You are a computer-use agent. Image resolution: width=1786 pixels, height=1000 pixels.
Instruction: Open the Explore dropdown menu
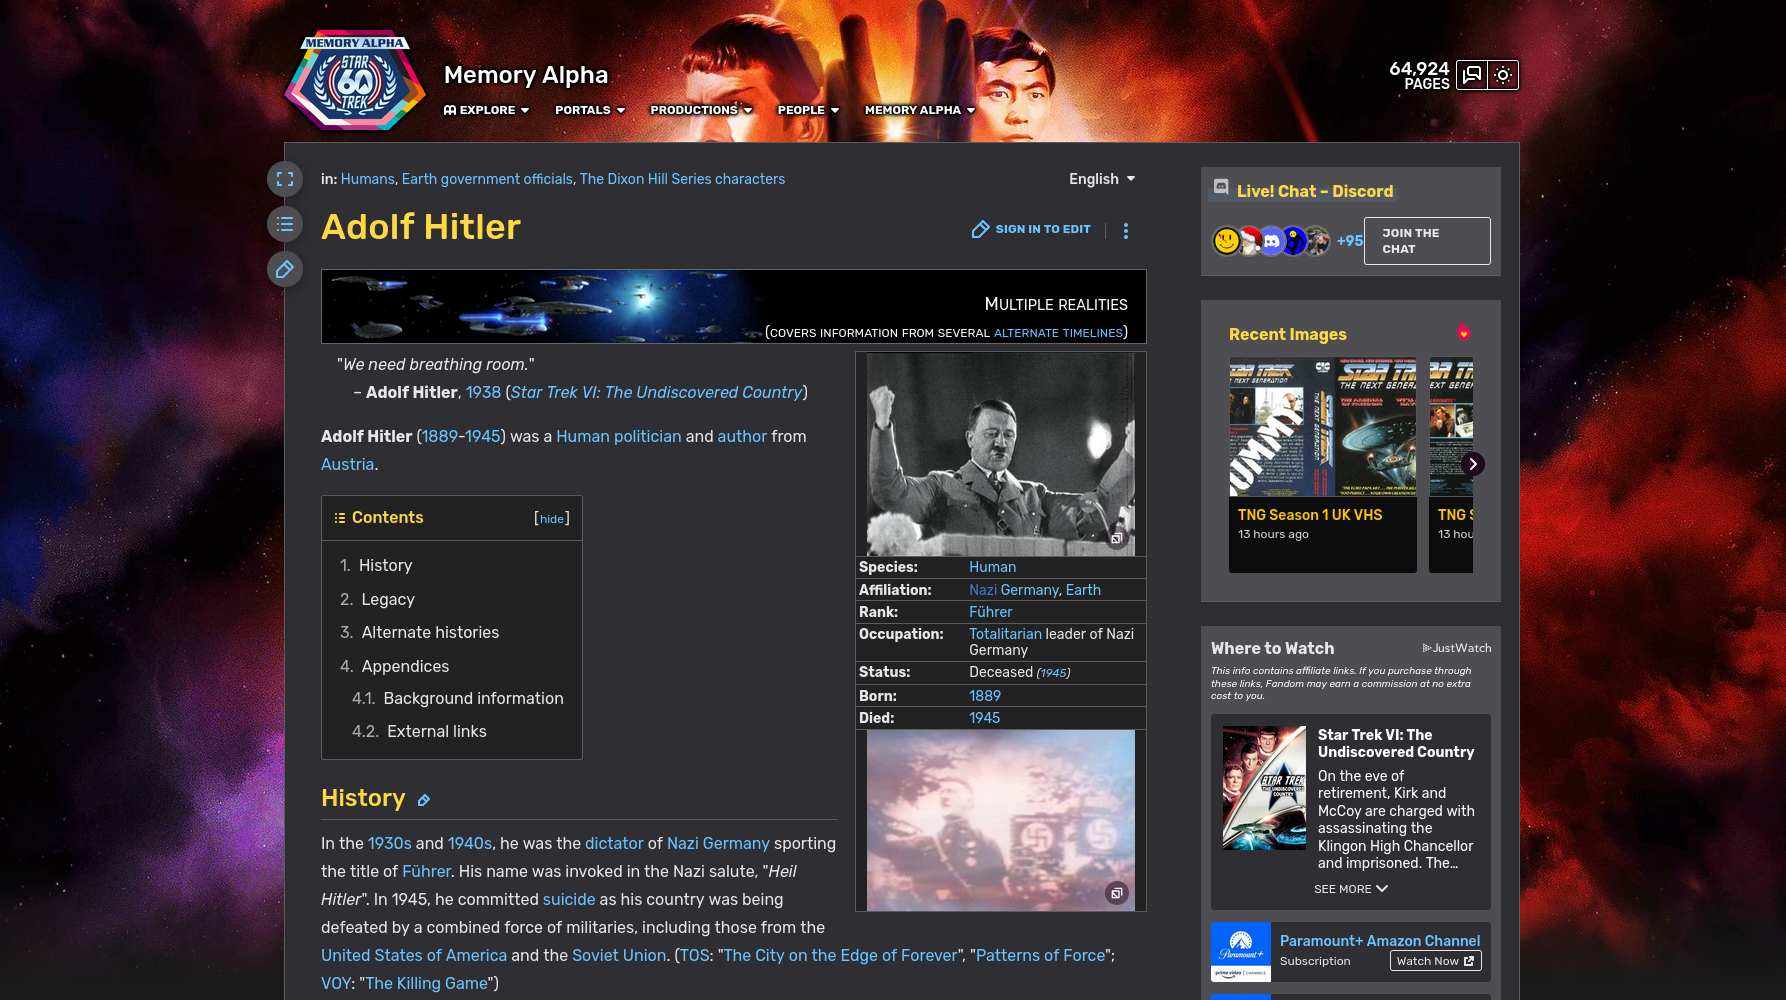pos(487,110)
